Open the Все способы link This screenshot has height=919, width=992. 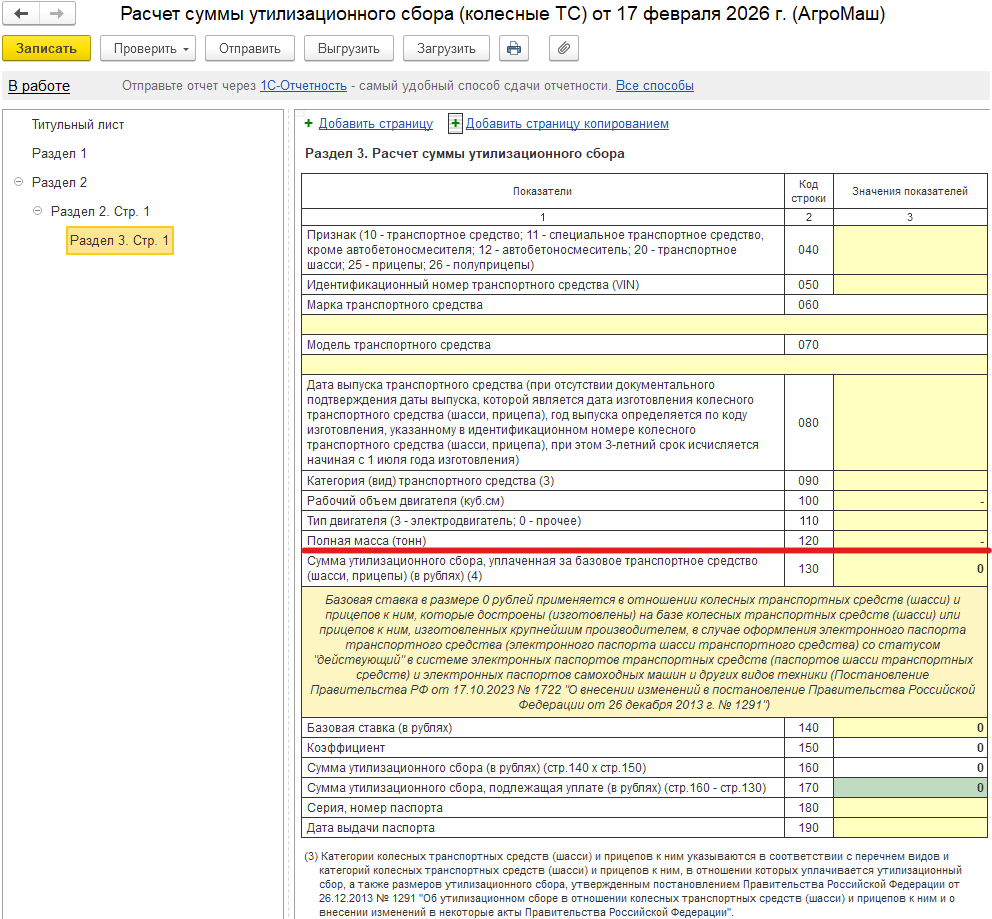click(x=654, y=86)
